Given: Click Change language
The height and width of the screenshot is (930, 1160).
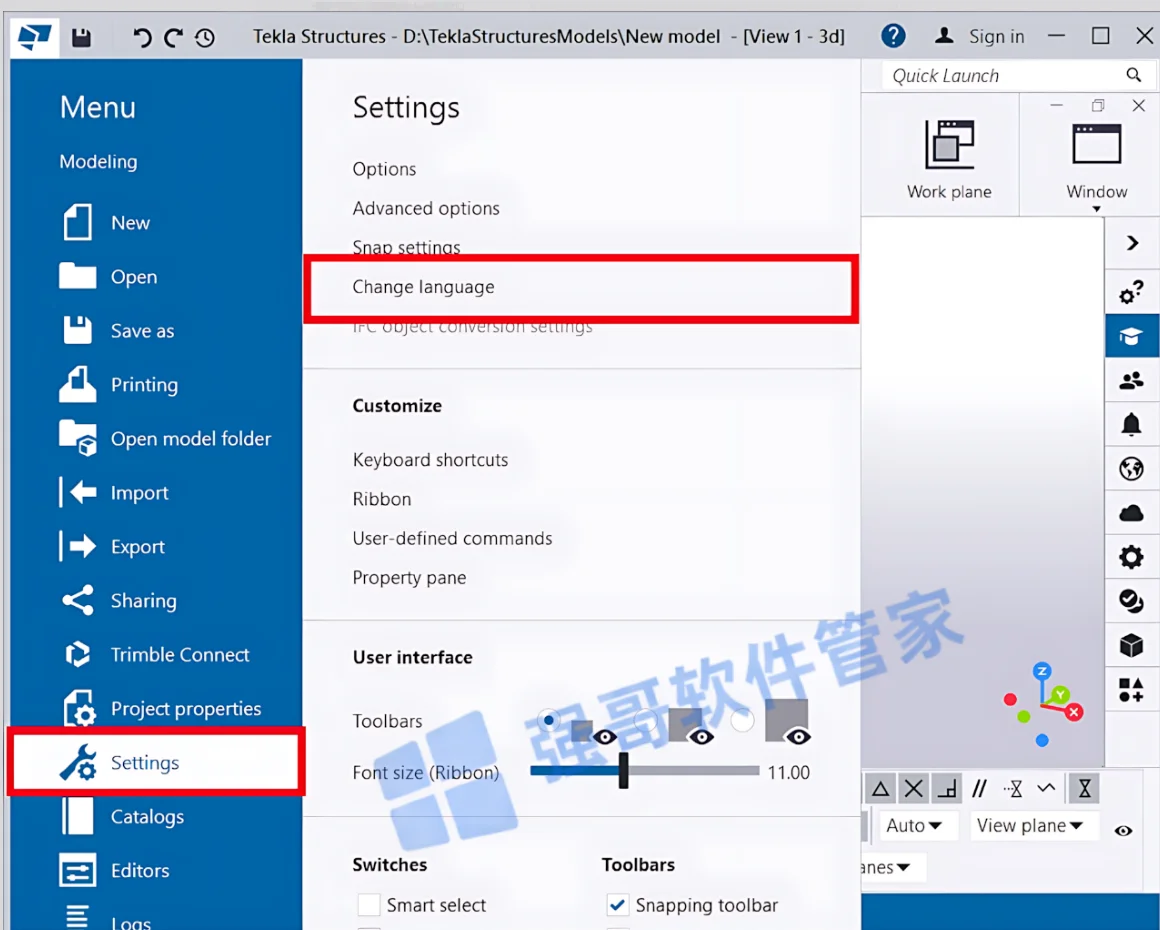Looking at the screenshot, I should click(423, 287).
